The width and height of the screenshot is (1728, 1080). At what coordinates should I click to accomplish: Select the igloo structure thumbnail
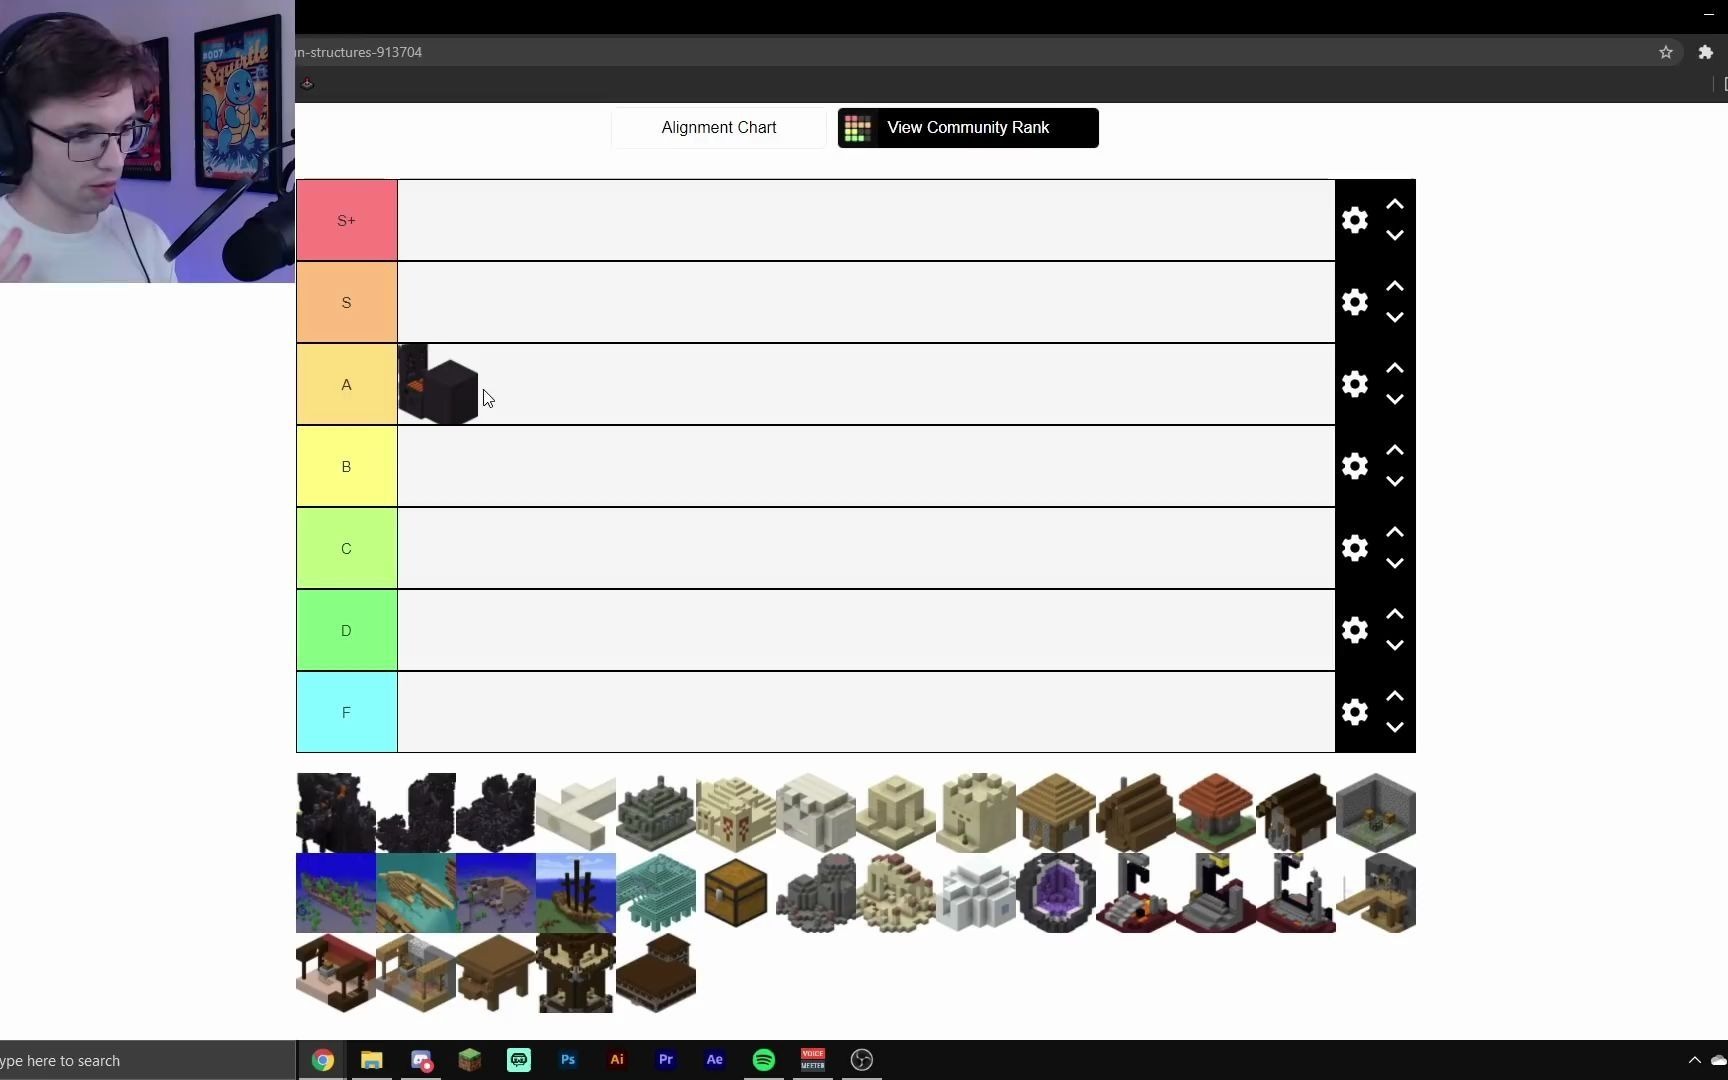pos(975,893)
